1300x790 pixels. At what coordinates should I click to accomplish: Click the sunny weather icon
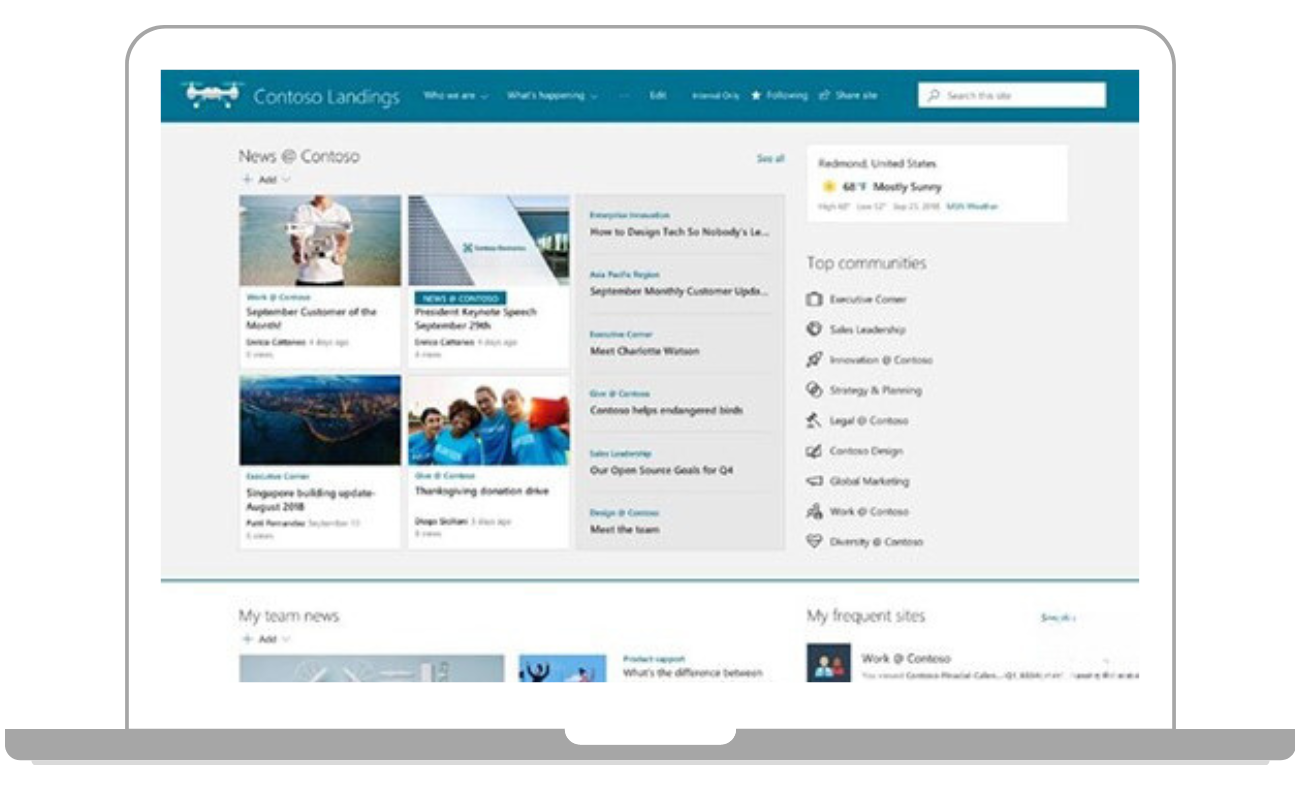828,186
